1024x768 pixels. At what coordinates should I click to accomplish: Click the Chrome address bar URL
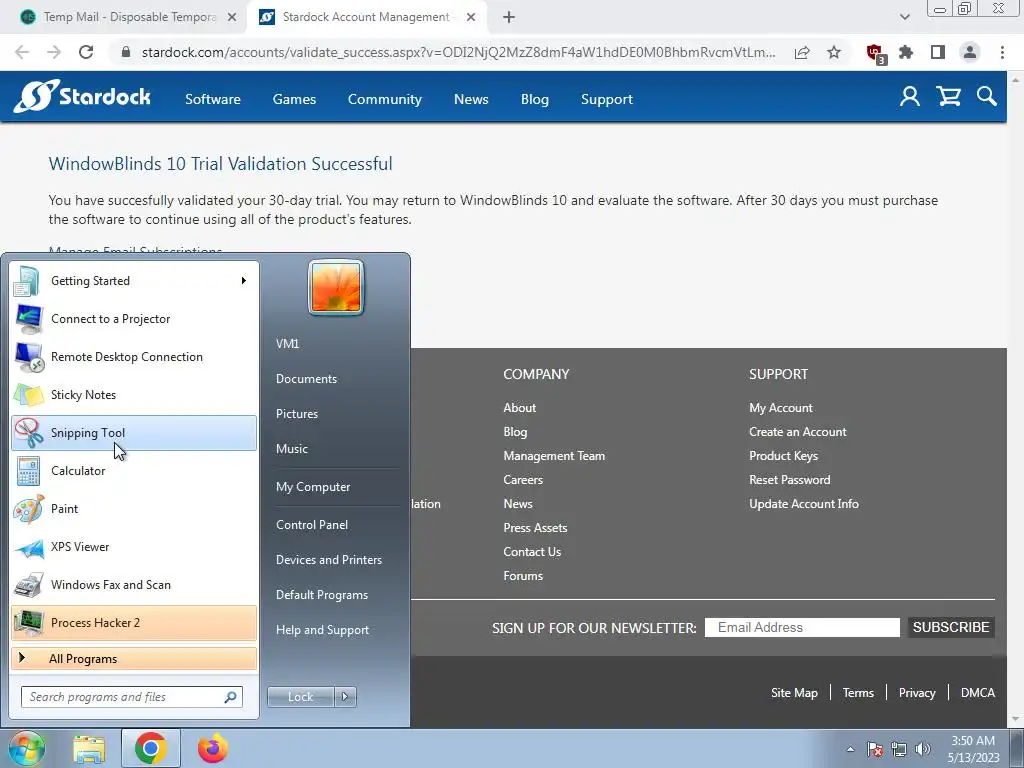(458, 52)
